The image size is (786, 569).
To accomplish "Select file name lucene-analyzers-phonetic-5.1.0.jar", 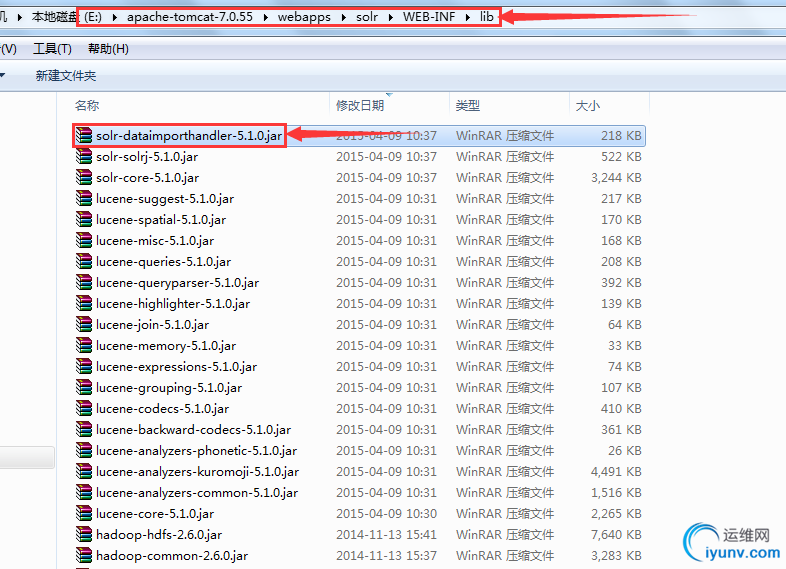I will [196, 452].
